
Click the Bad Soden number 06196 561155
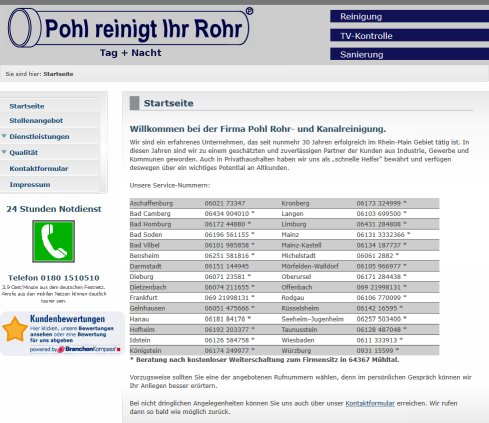227,235
